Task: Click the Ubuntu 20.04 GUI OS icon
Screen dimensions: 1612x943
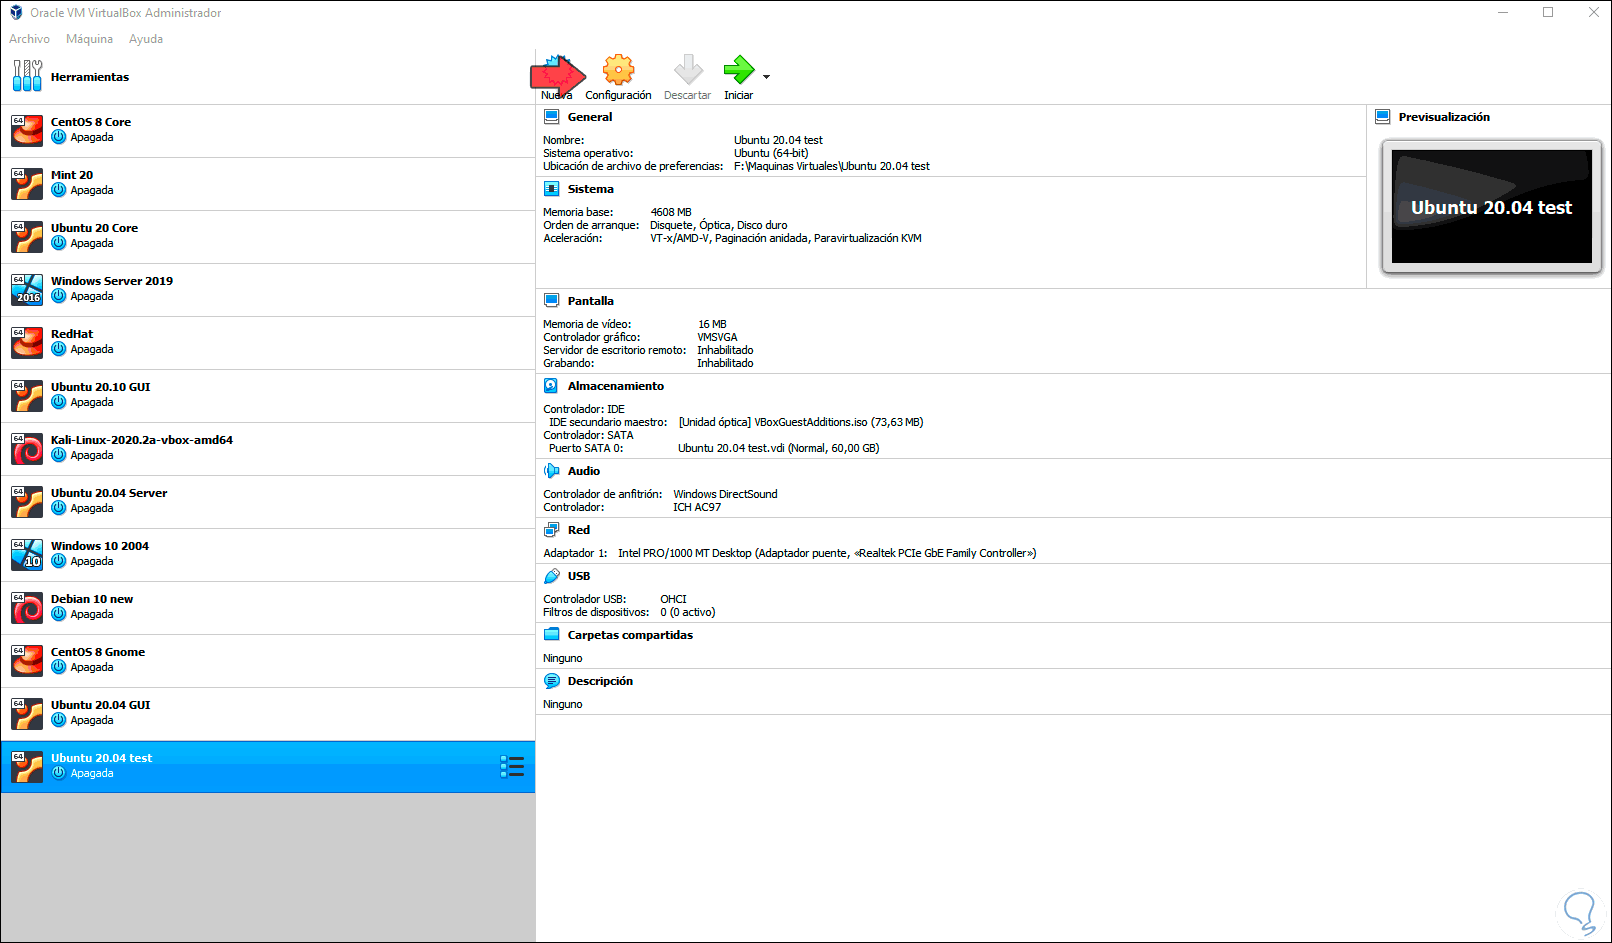Action: point(27,713)
